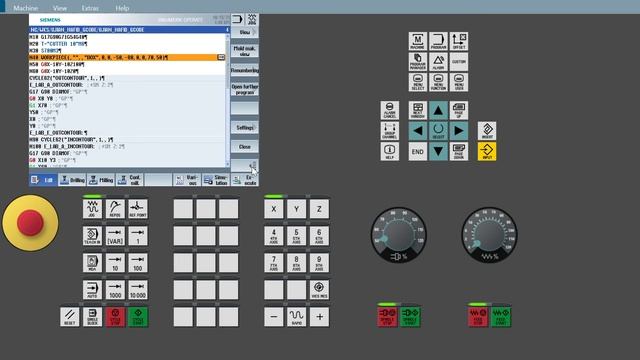The height and width of the screenshot is (360, 640).
Task: Select increment 10 key
Action: (115, 263)
